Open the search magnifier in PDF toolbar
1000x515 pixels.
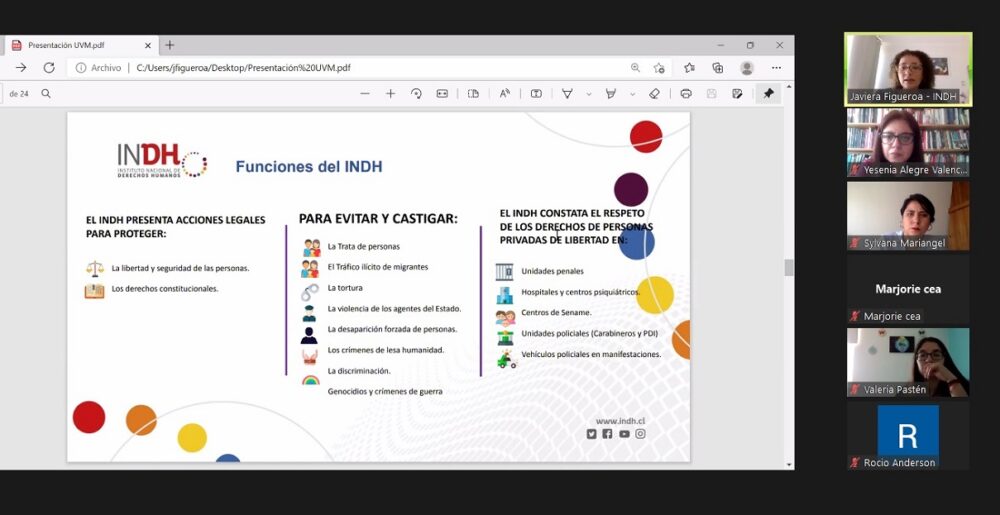[46, 94]
